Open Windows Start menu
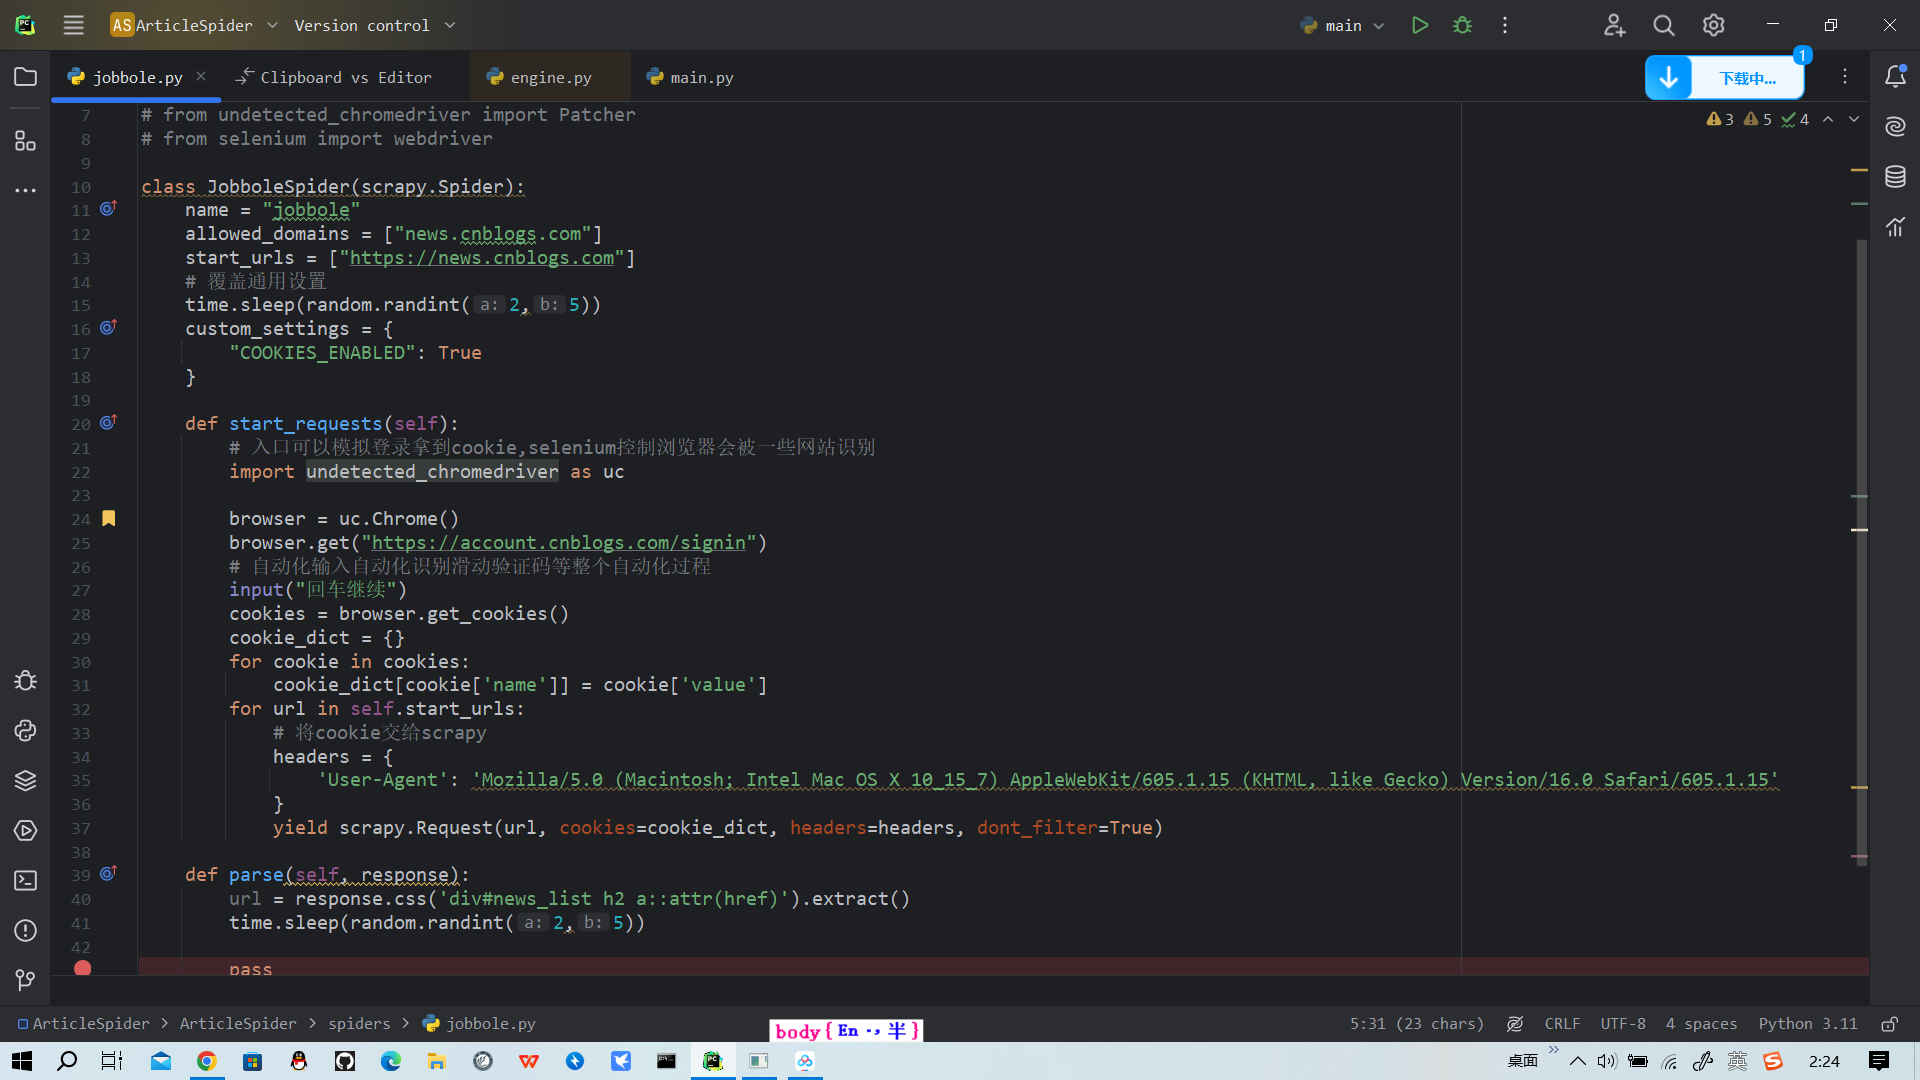The image size is (1920, 1080). [x=22, y=1061]
